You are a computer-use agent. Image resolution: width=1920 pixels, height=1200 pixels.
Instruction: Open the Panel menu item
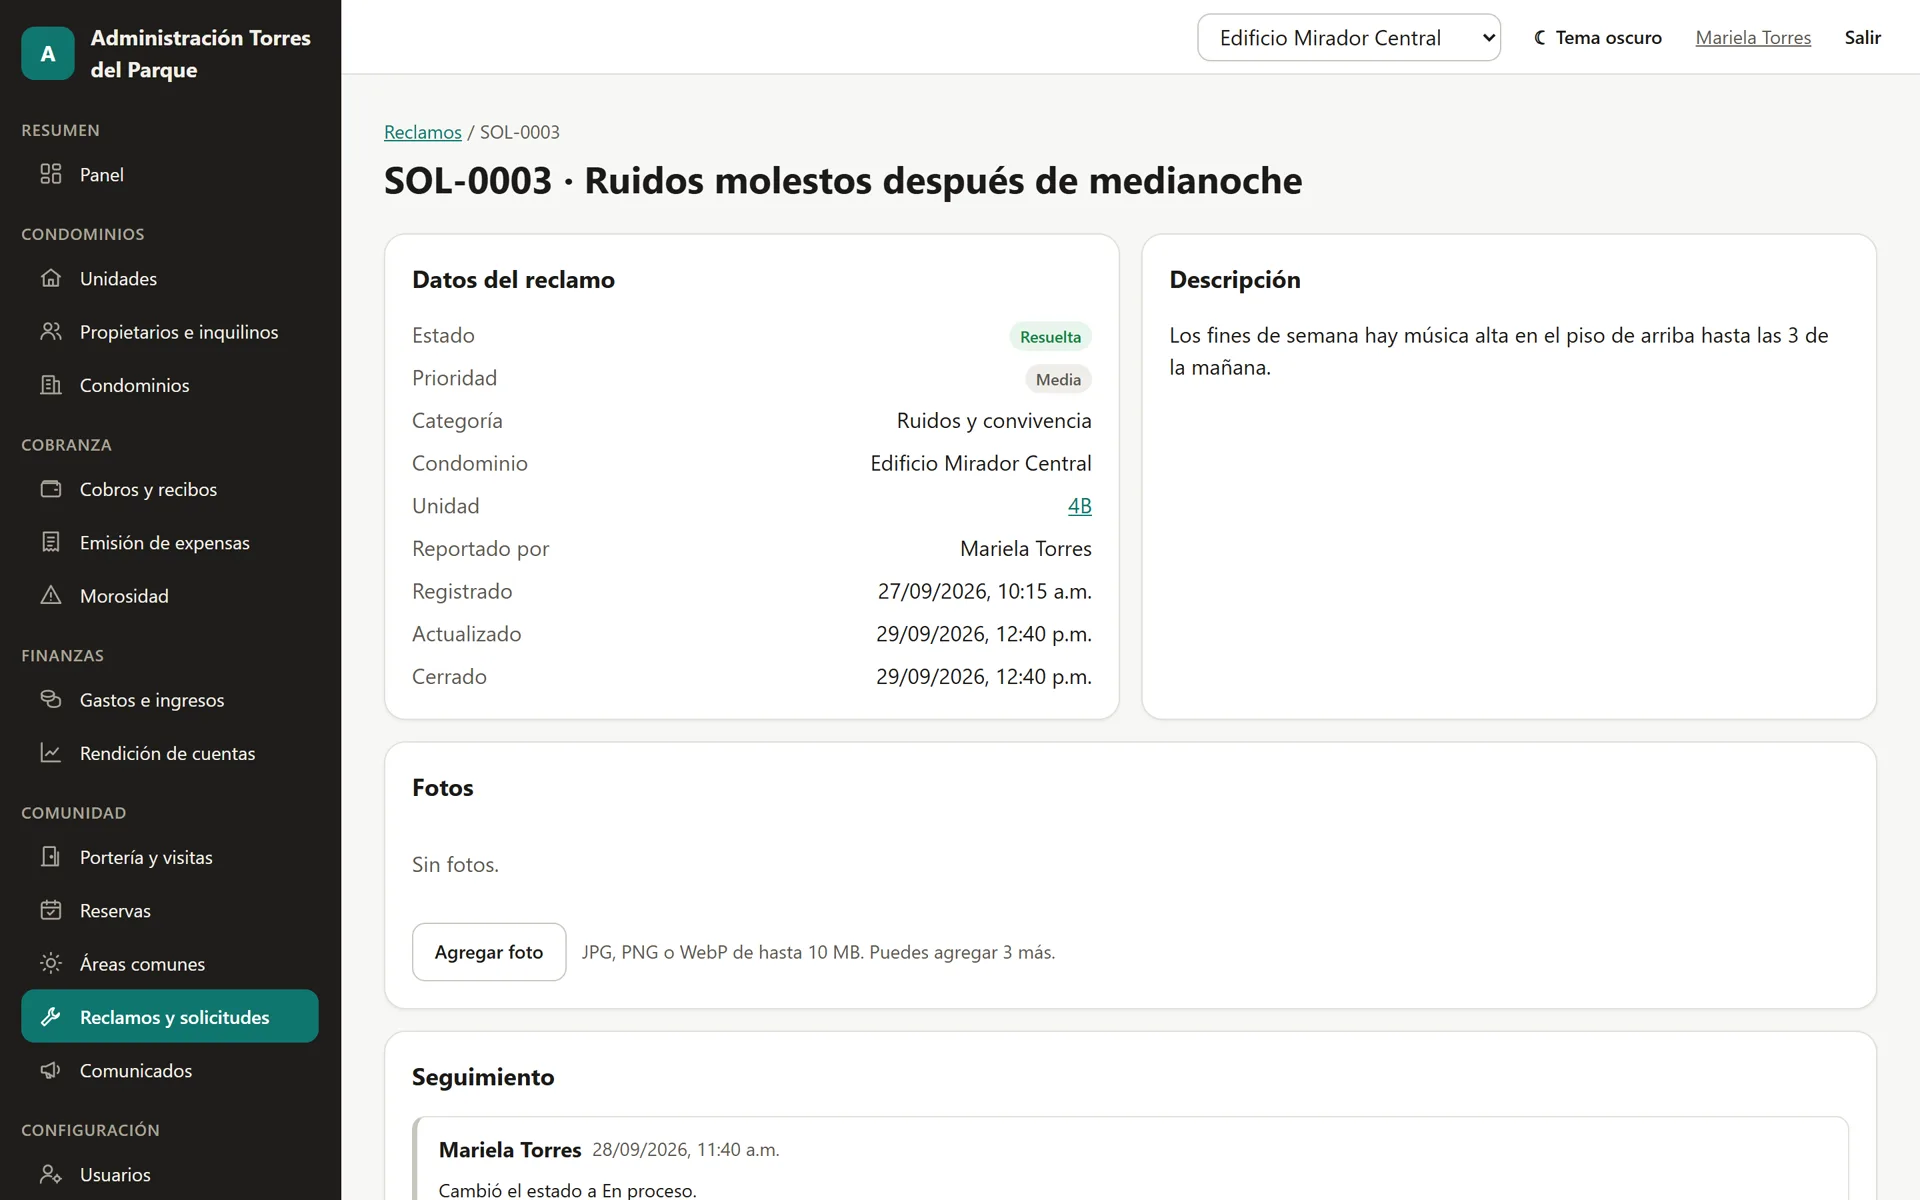point(170,174)
